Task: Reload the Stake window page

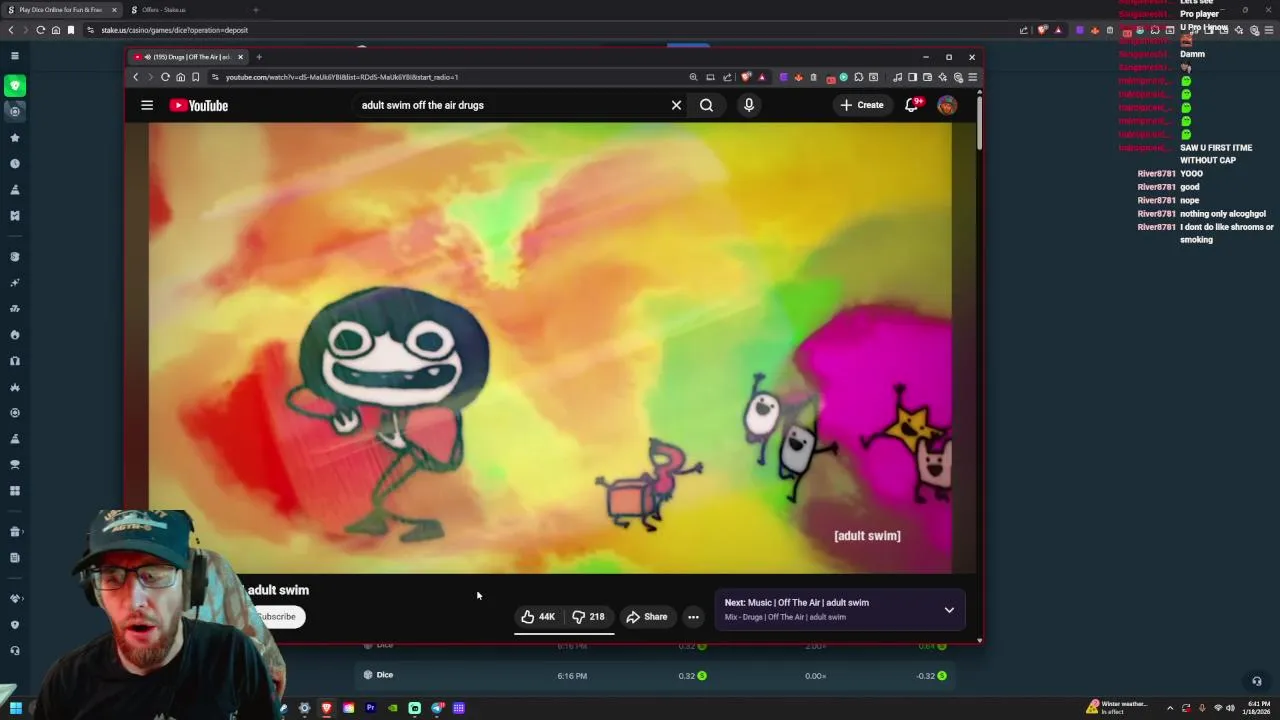Action: tap(41, 30)
